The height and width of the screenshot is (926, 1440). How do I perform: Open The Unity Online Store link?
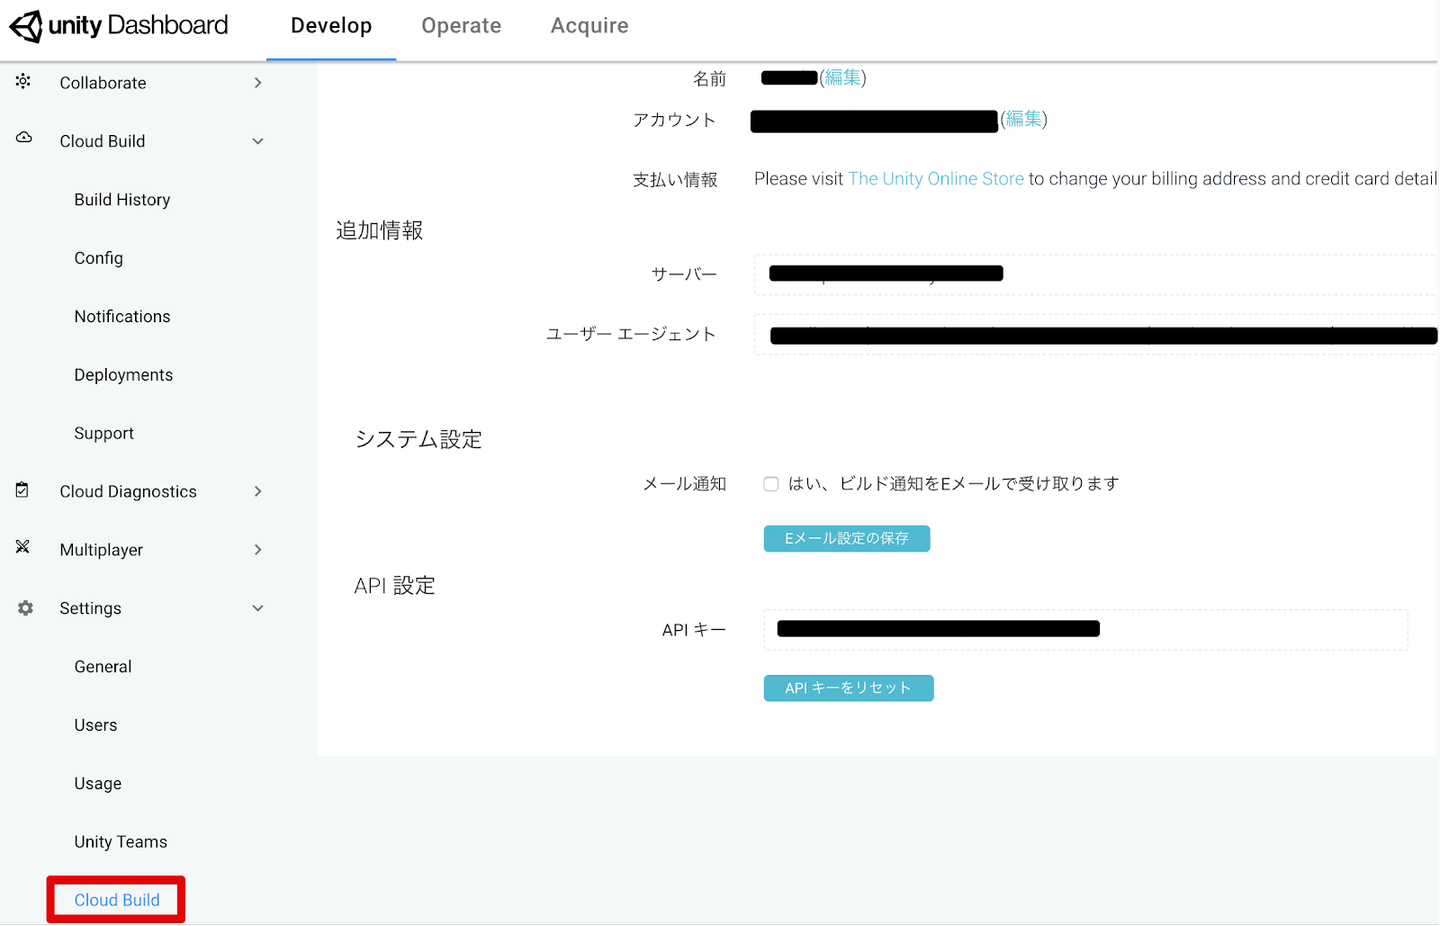tap(936, 179)
